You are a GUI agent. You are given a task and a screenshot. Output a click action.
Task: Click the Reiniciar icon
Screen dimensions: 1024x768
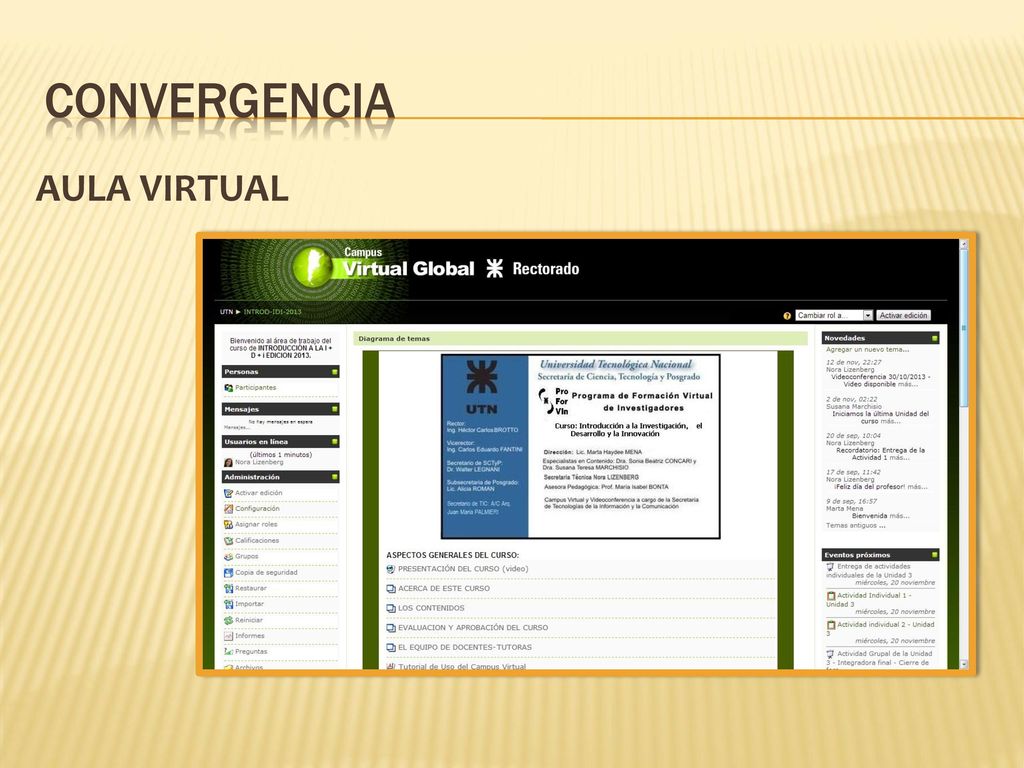pos(228,620)
